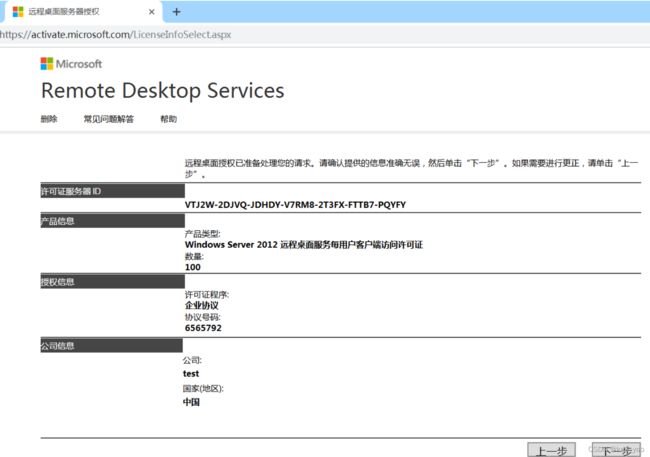Click the 下一步 button

[616, 450]
